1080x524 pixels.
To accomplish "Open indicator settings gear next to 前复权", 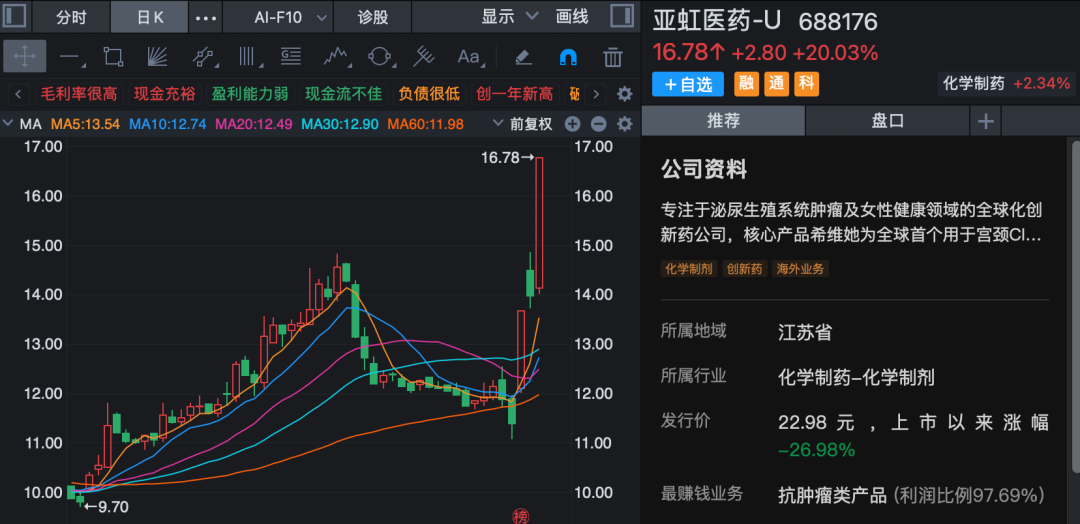I will (x=625, y=124).
